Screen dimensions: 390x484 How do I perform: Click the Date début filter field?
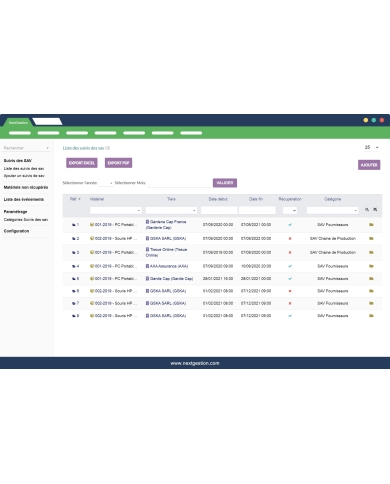[x=219, y=210]
